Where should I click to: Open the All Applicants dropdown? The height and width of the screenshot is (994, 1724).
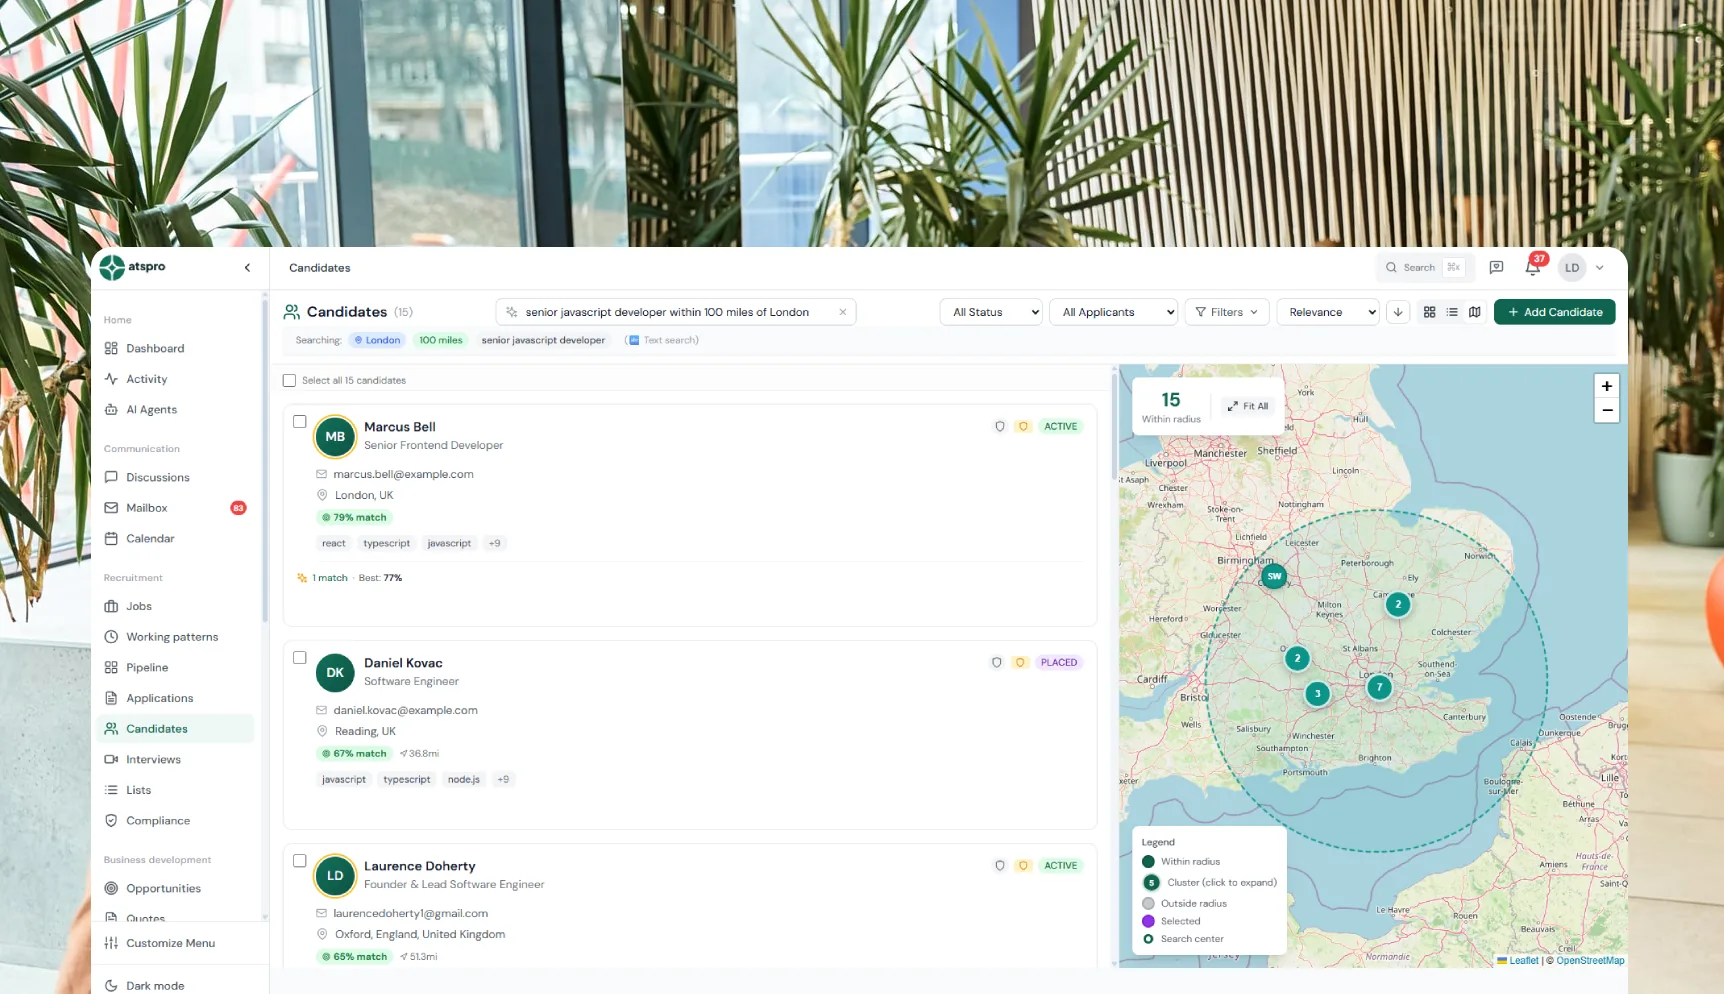[1113, 312]
